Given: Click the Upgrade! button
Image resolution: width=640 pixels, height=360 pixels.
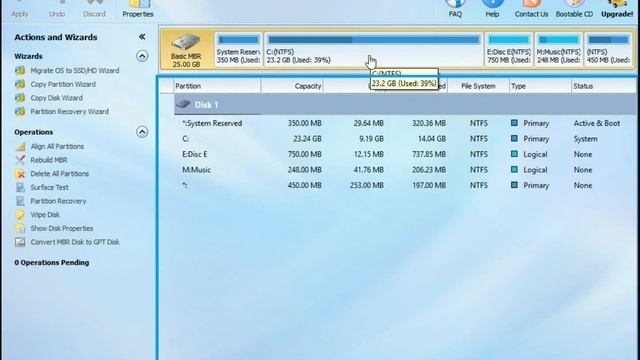Looking at the screenshot, I should point(617,9).
